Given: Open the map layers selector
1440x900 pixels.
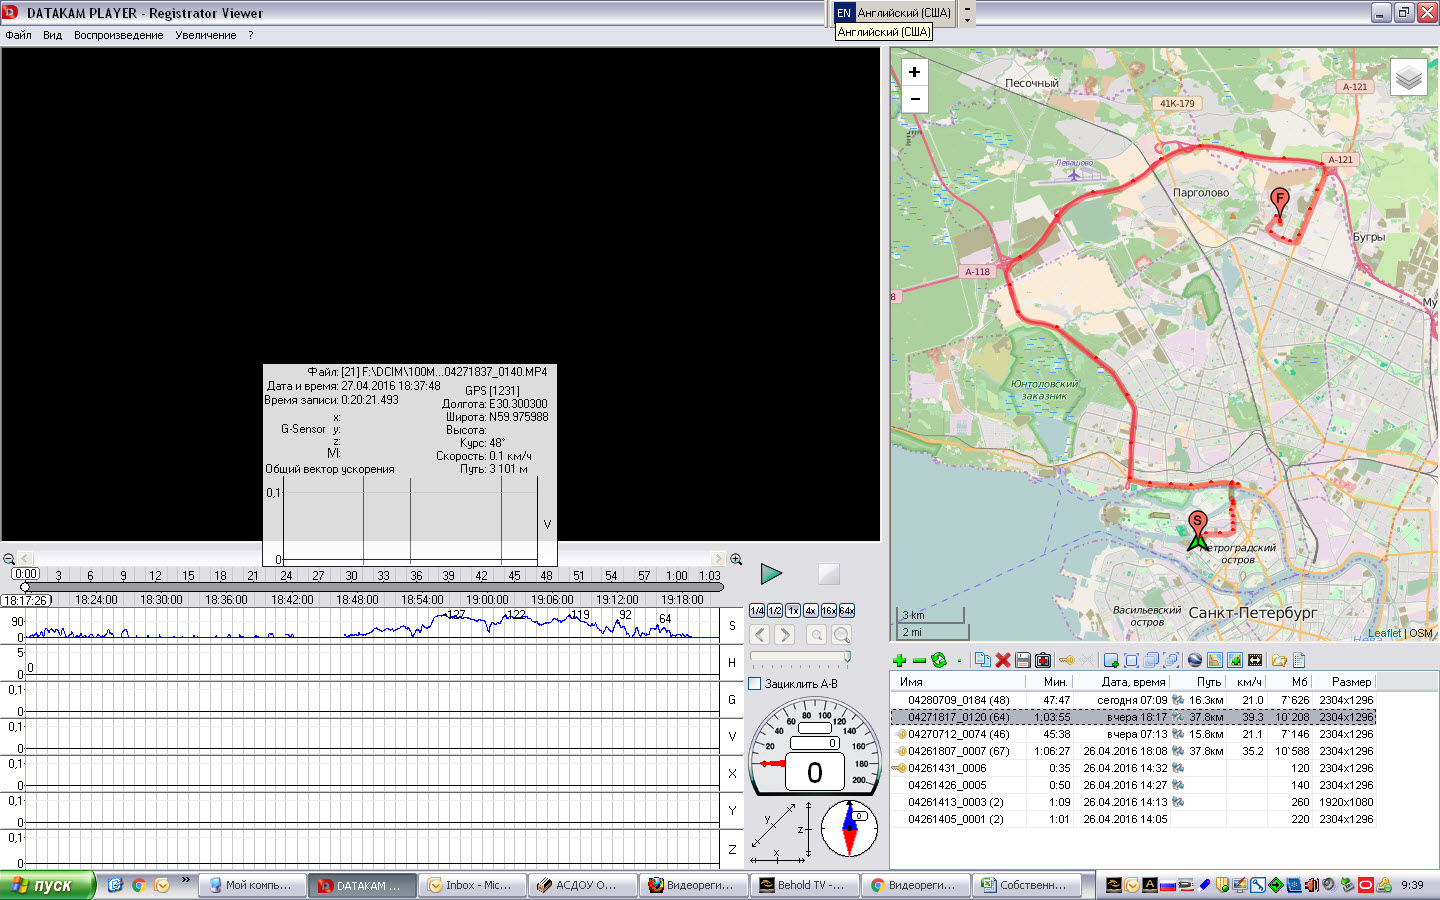Looking at the screenshot, I should 1408,77.
